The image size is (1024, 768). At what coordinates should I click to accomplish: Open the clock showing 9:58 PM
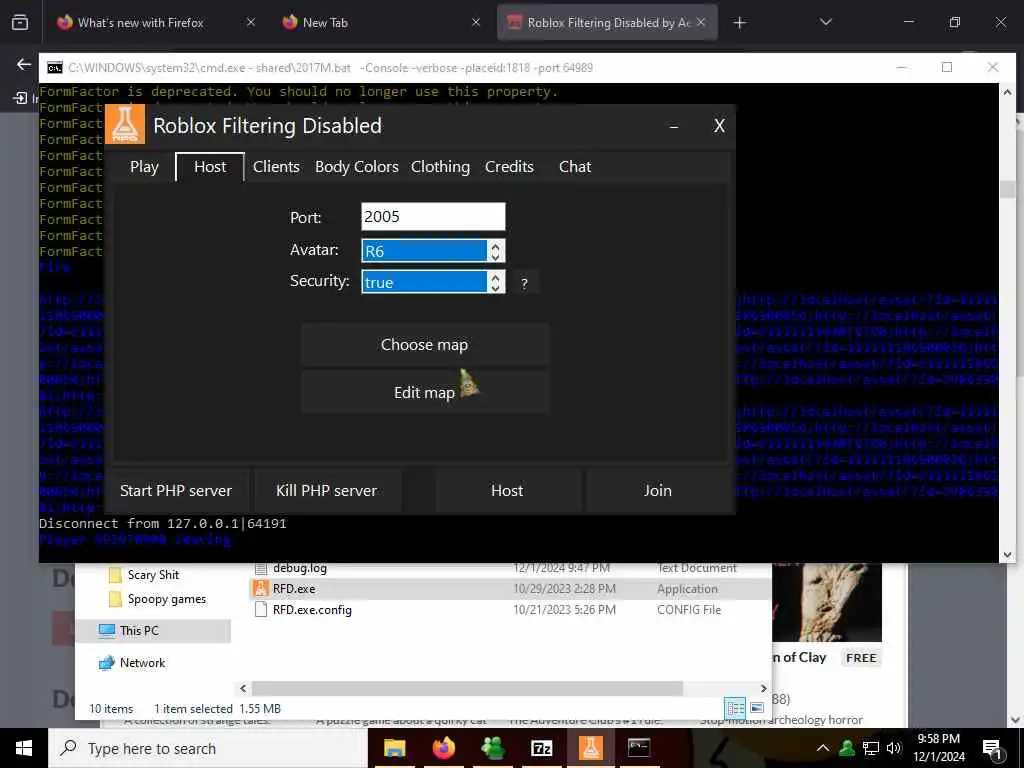(939, 748)
